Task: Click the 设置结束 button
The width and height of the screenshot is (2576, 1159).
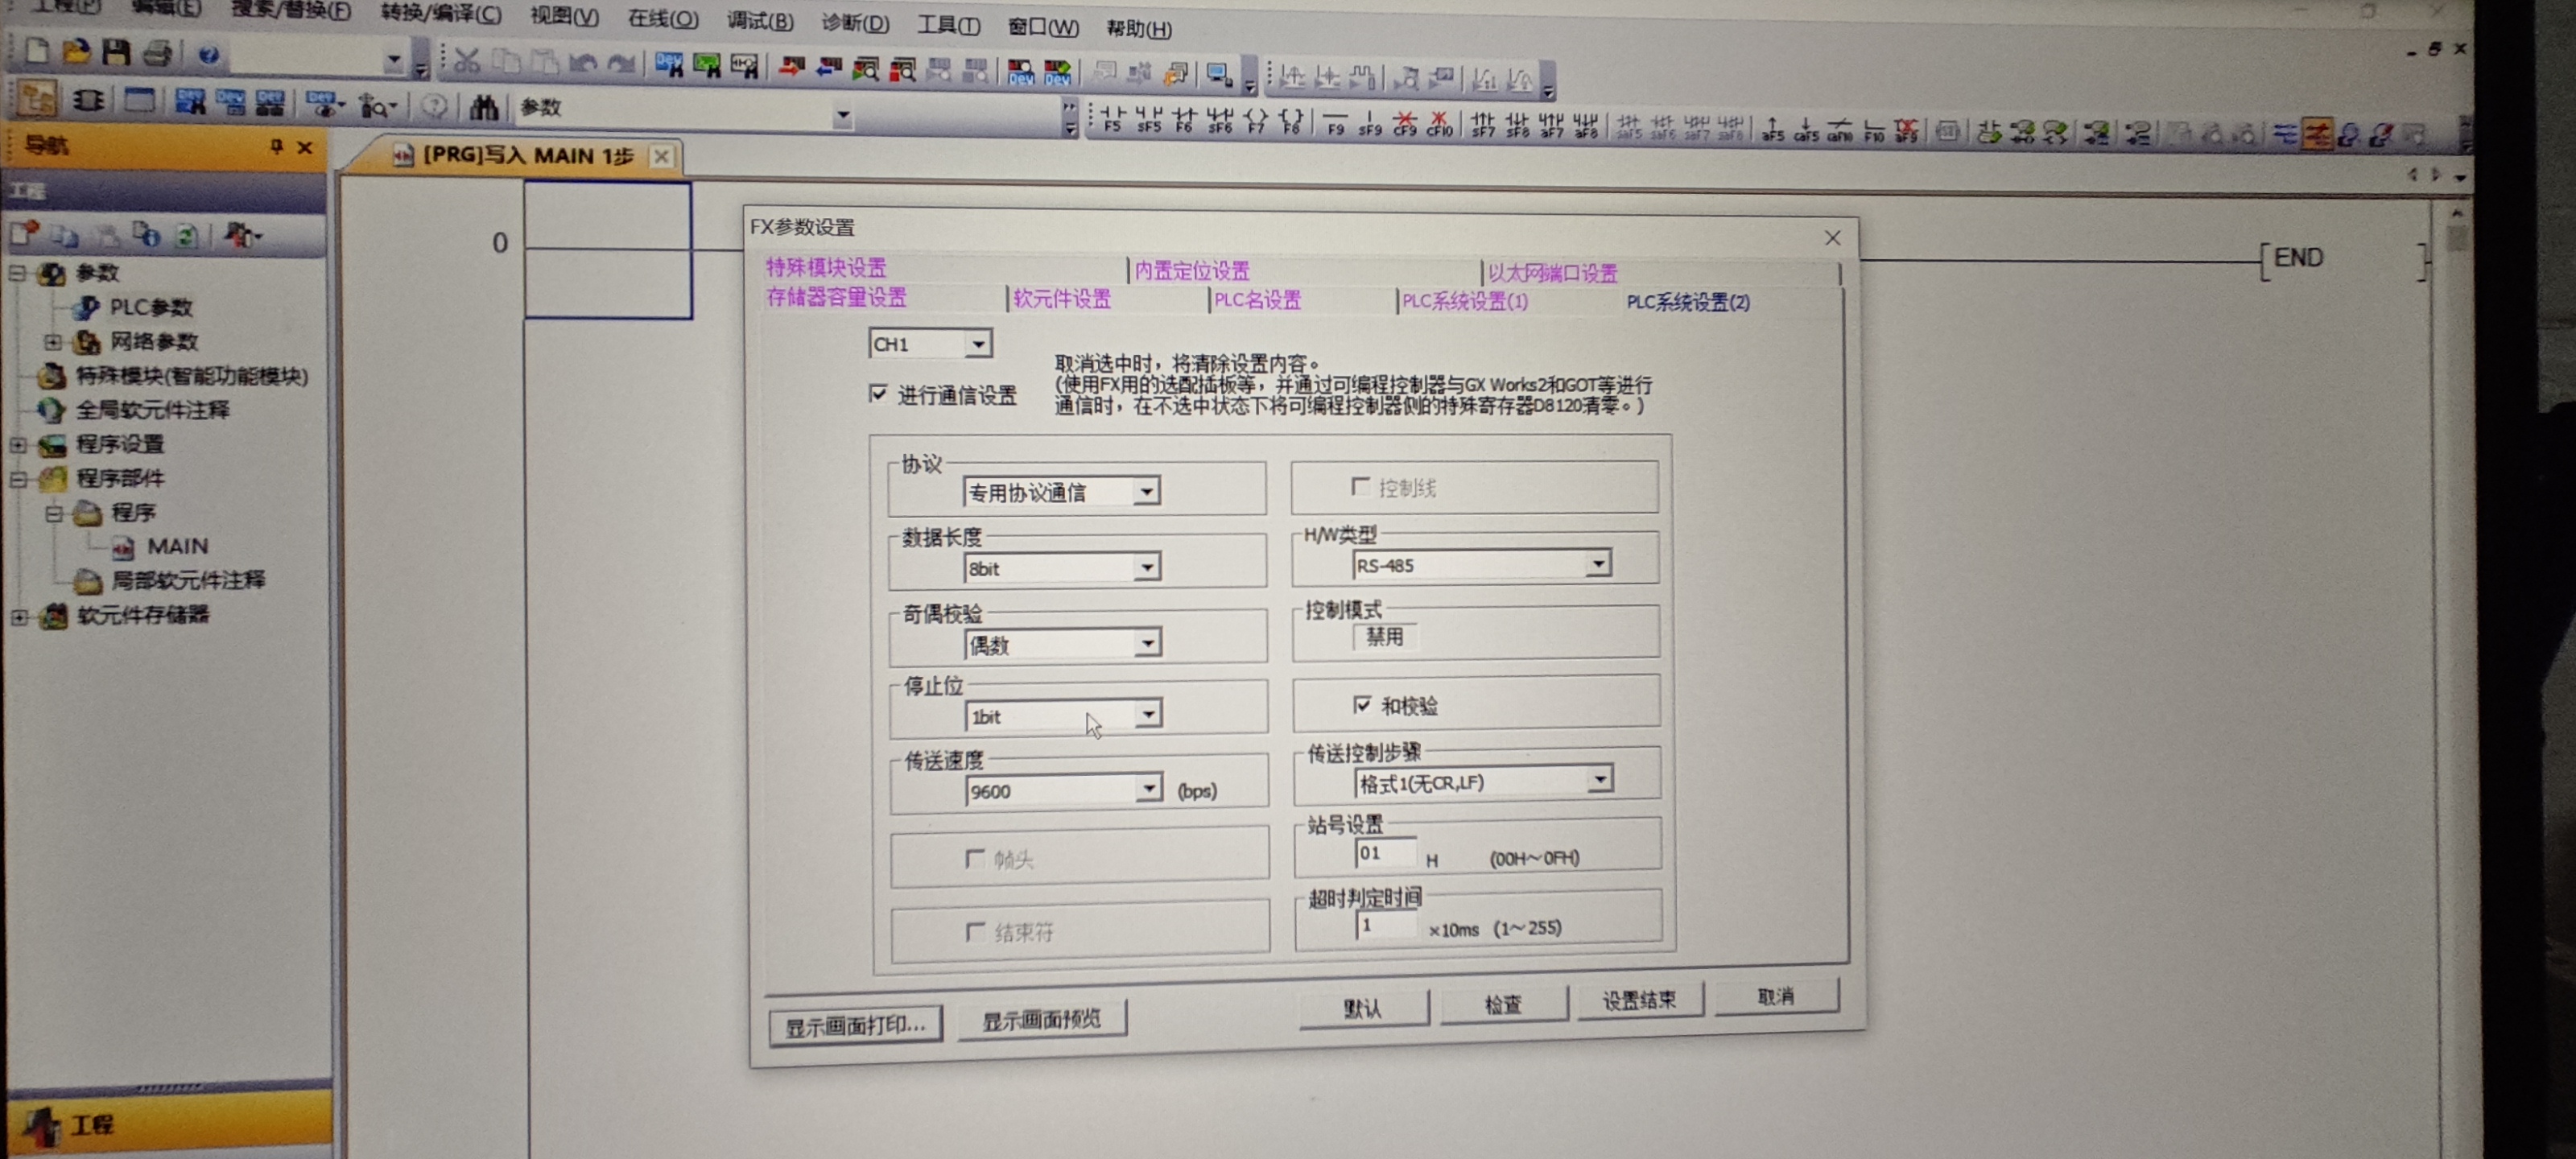Action: click(1640, 999)
